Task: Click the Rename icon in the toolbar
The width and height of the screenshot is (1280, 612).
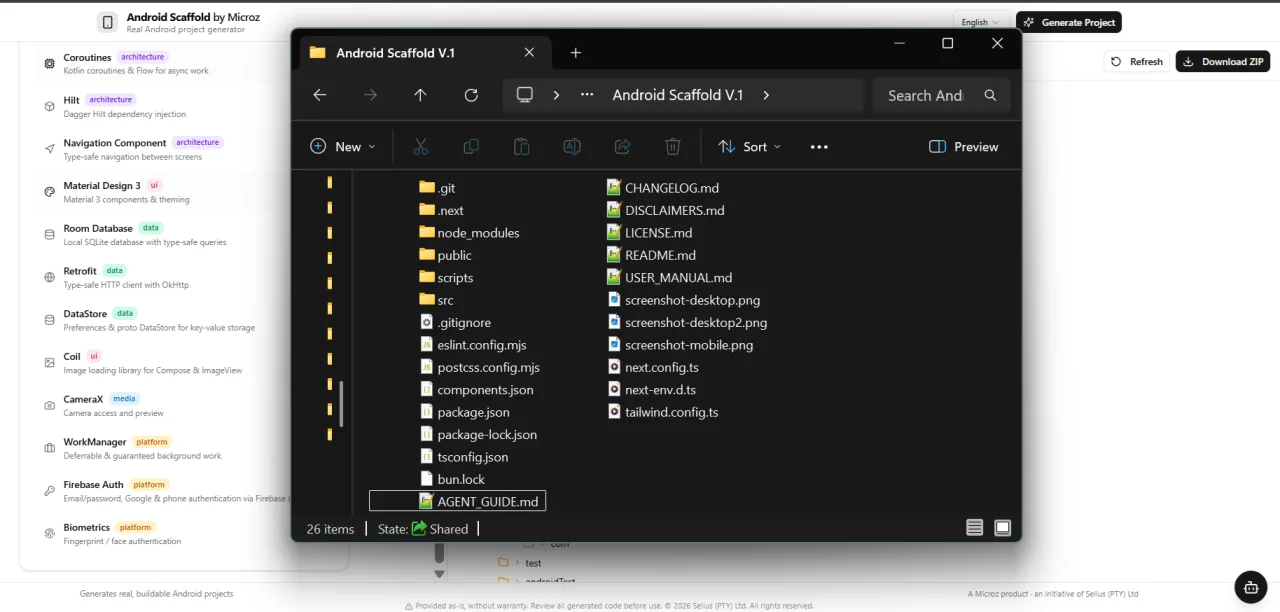Action: (572, 147)
